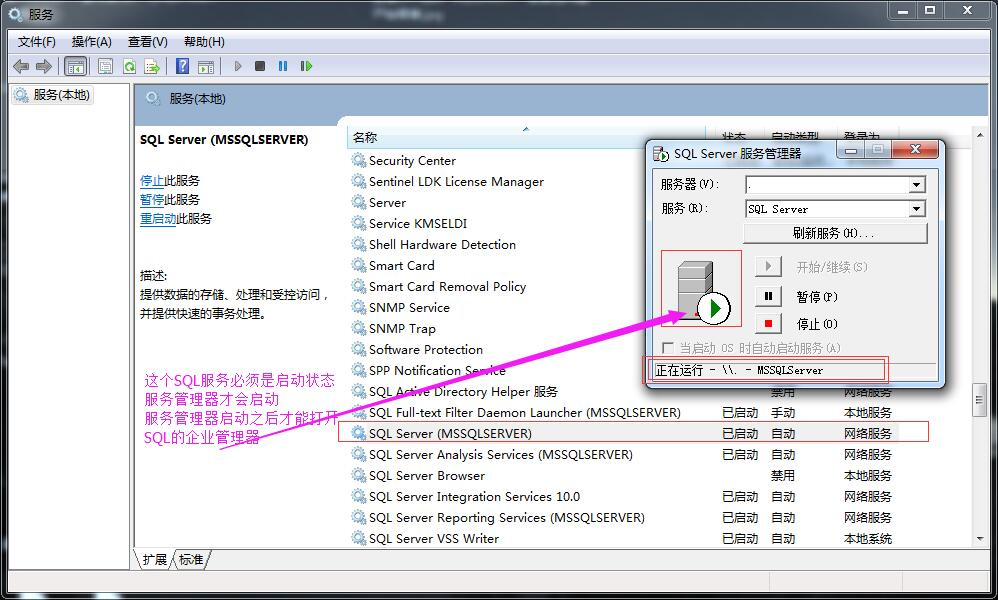Click the gear icon beside Security Center
The width and height of the screenshot is (998, 600).
pyautogui.click(x=358, y=160)
